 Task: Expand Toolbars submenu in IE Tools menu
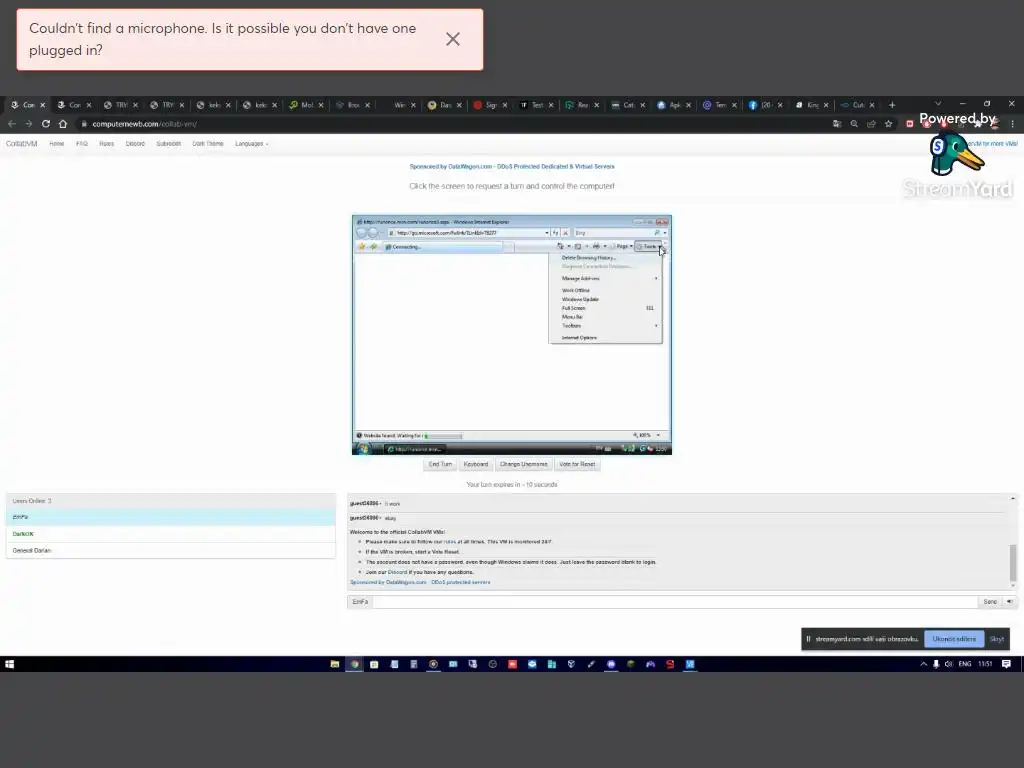[607, 325]
